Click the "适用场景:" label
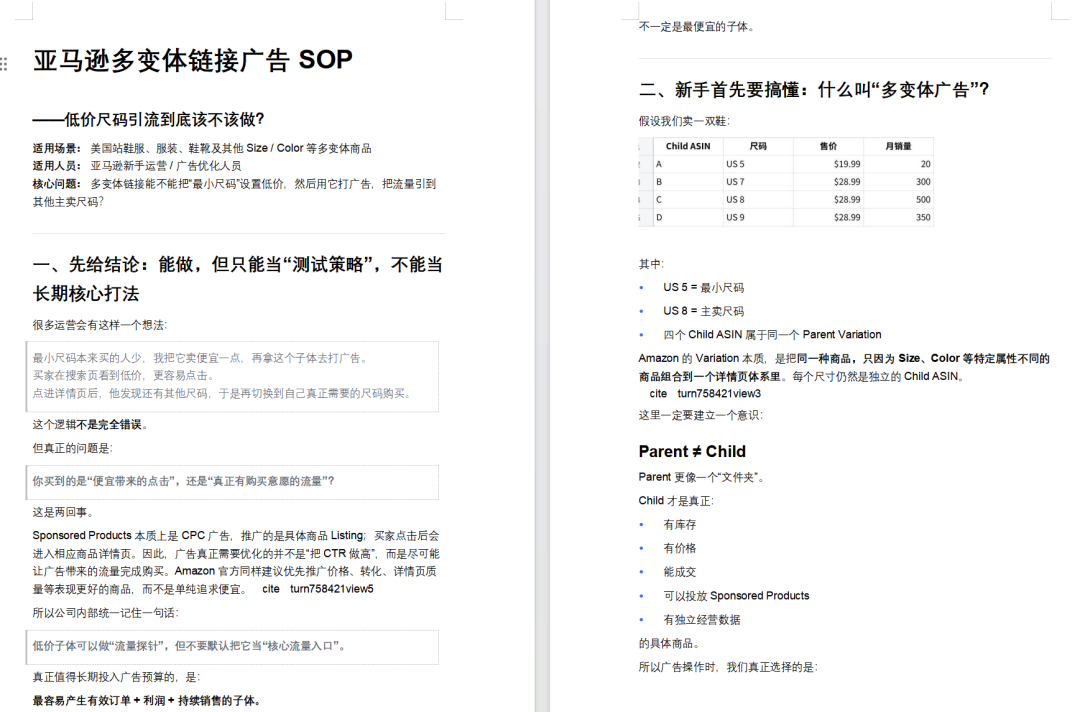 (x=58, y=148)
